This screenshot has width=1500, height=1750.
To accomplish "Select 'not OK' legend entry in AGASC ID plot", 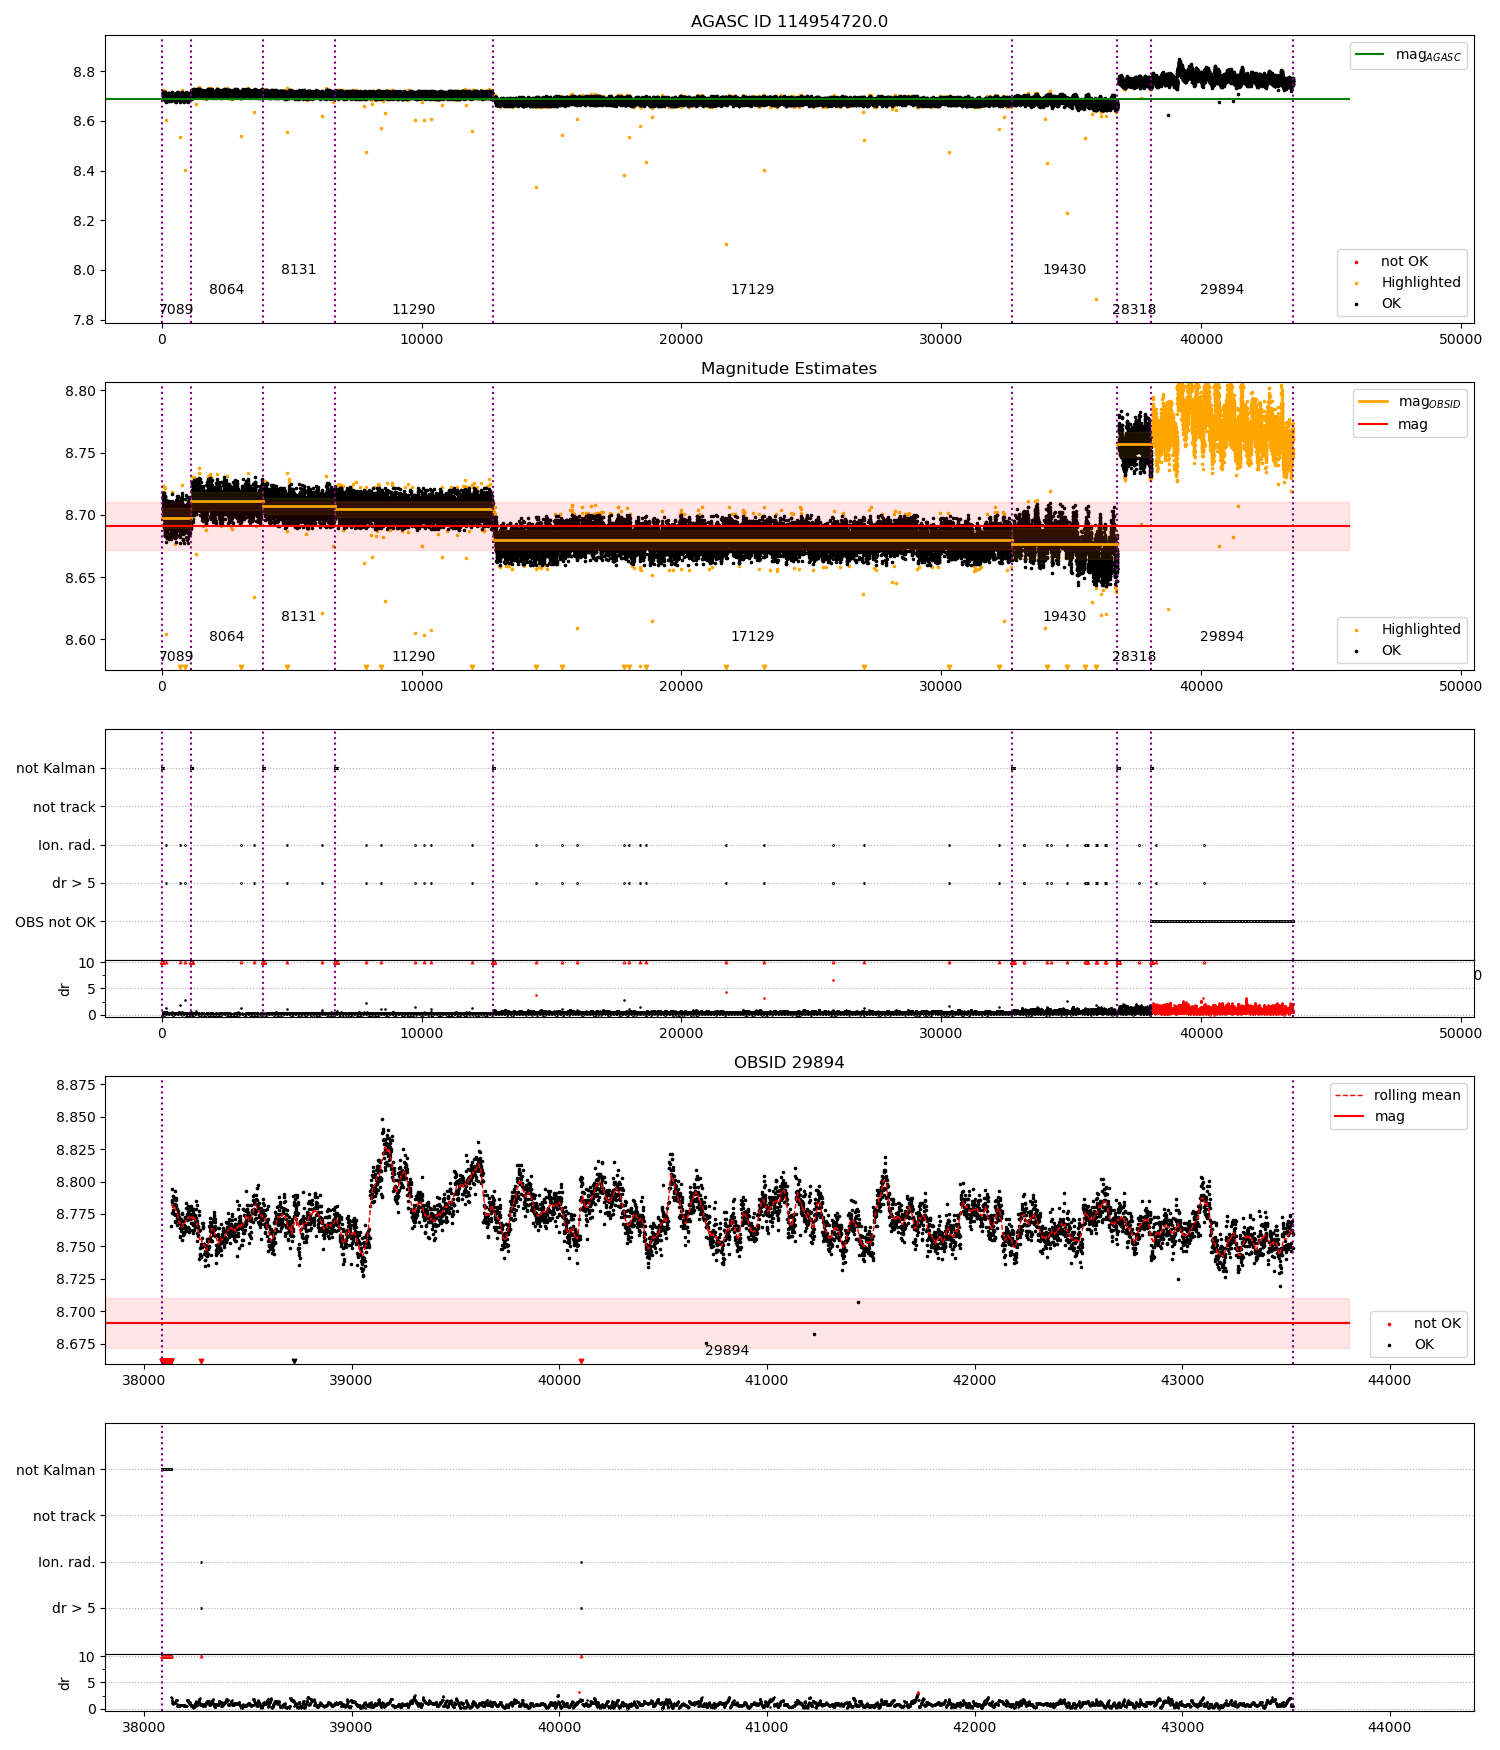I will point(1404,262).
